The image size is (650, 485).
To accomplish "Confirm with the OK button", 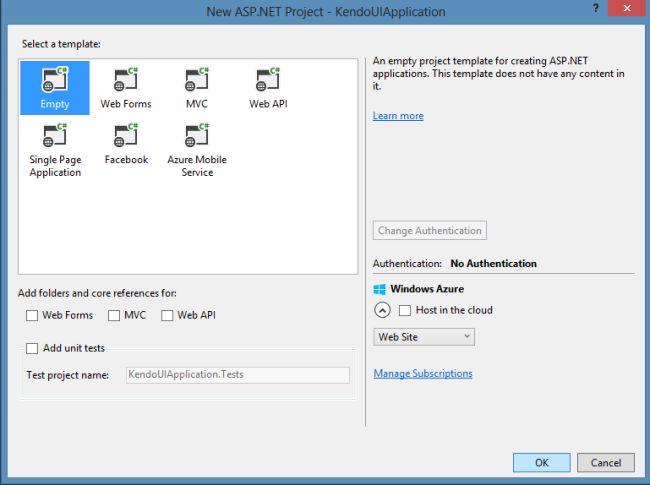I will coord(541,463).
